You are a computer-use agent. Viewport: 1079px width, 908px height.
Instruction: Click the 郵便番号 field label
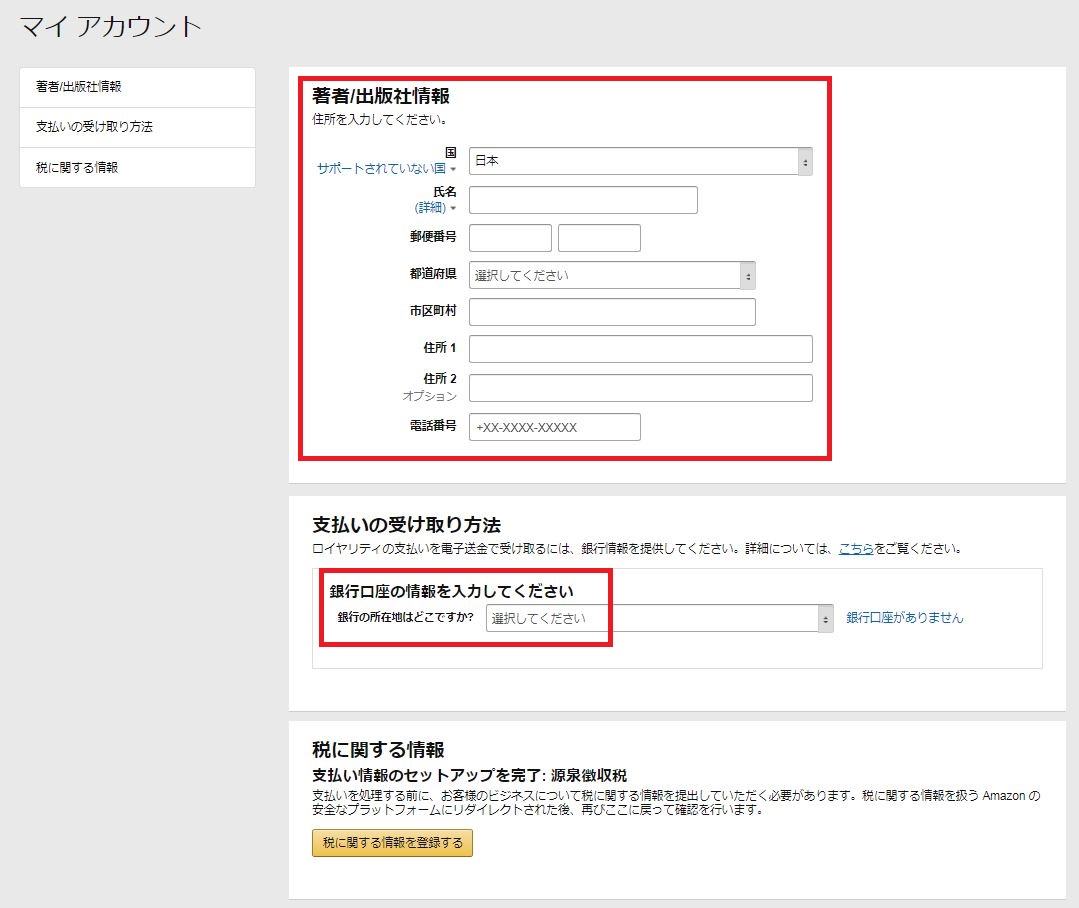point(433,237)
